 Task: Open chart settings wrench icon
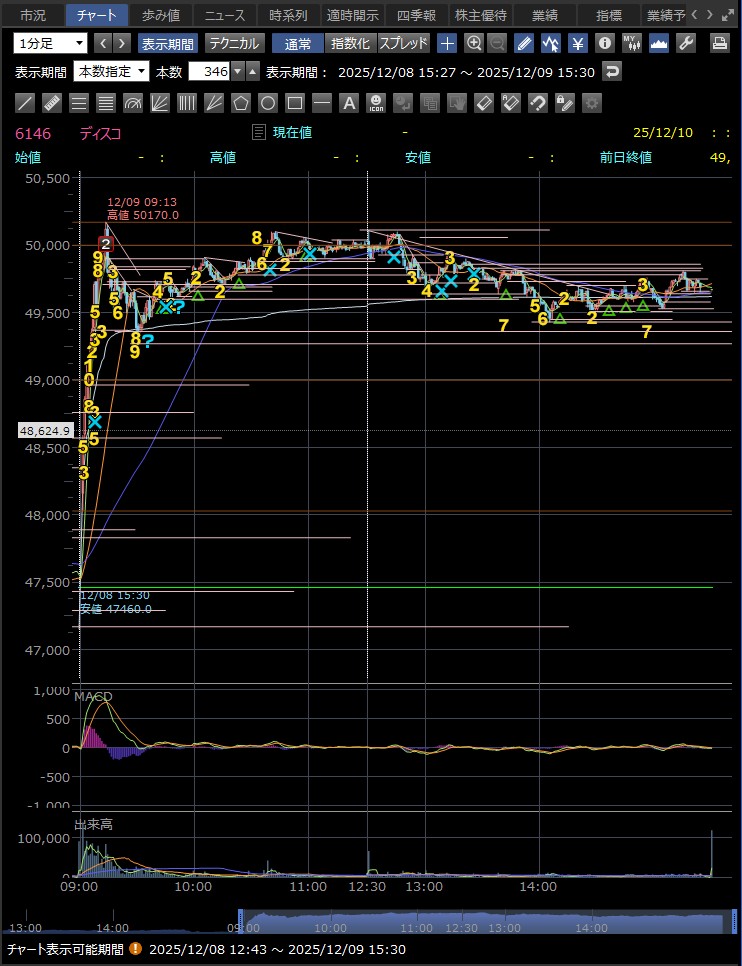686,43
